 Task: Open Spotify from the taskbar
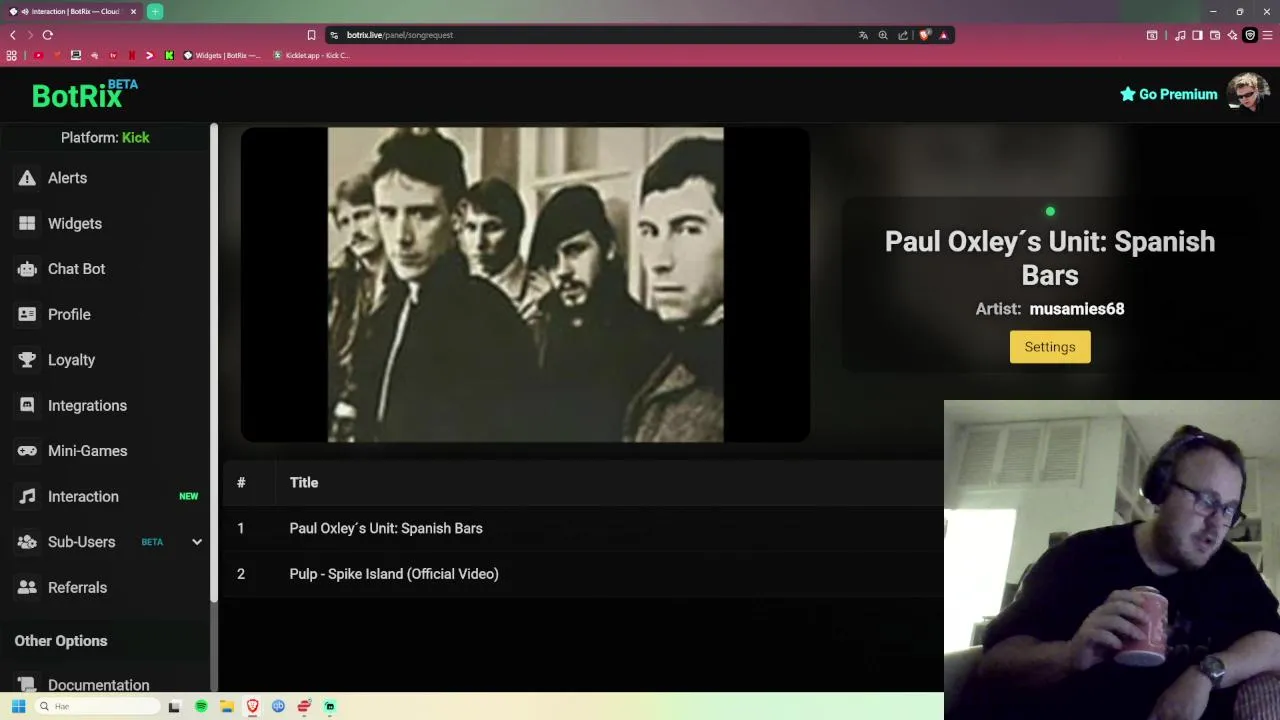click(201, 706)
